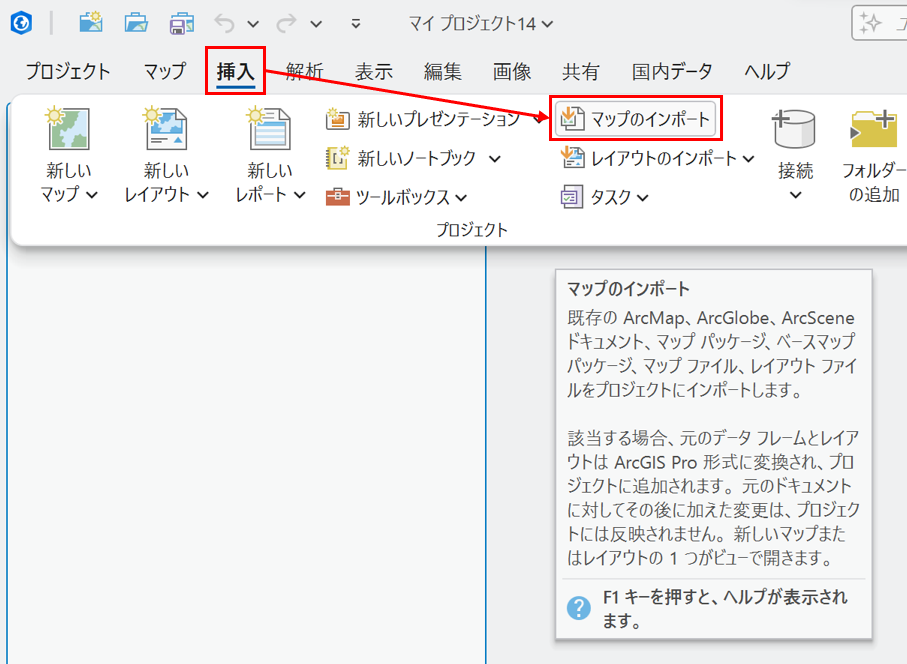
Task: Click the ツールボックス toolbox icon
Action: tap(337, 197)
